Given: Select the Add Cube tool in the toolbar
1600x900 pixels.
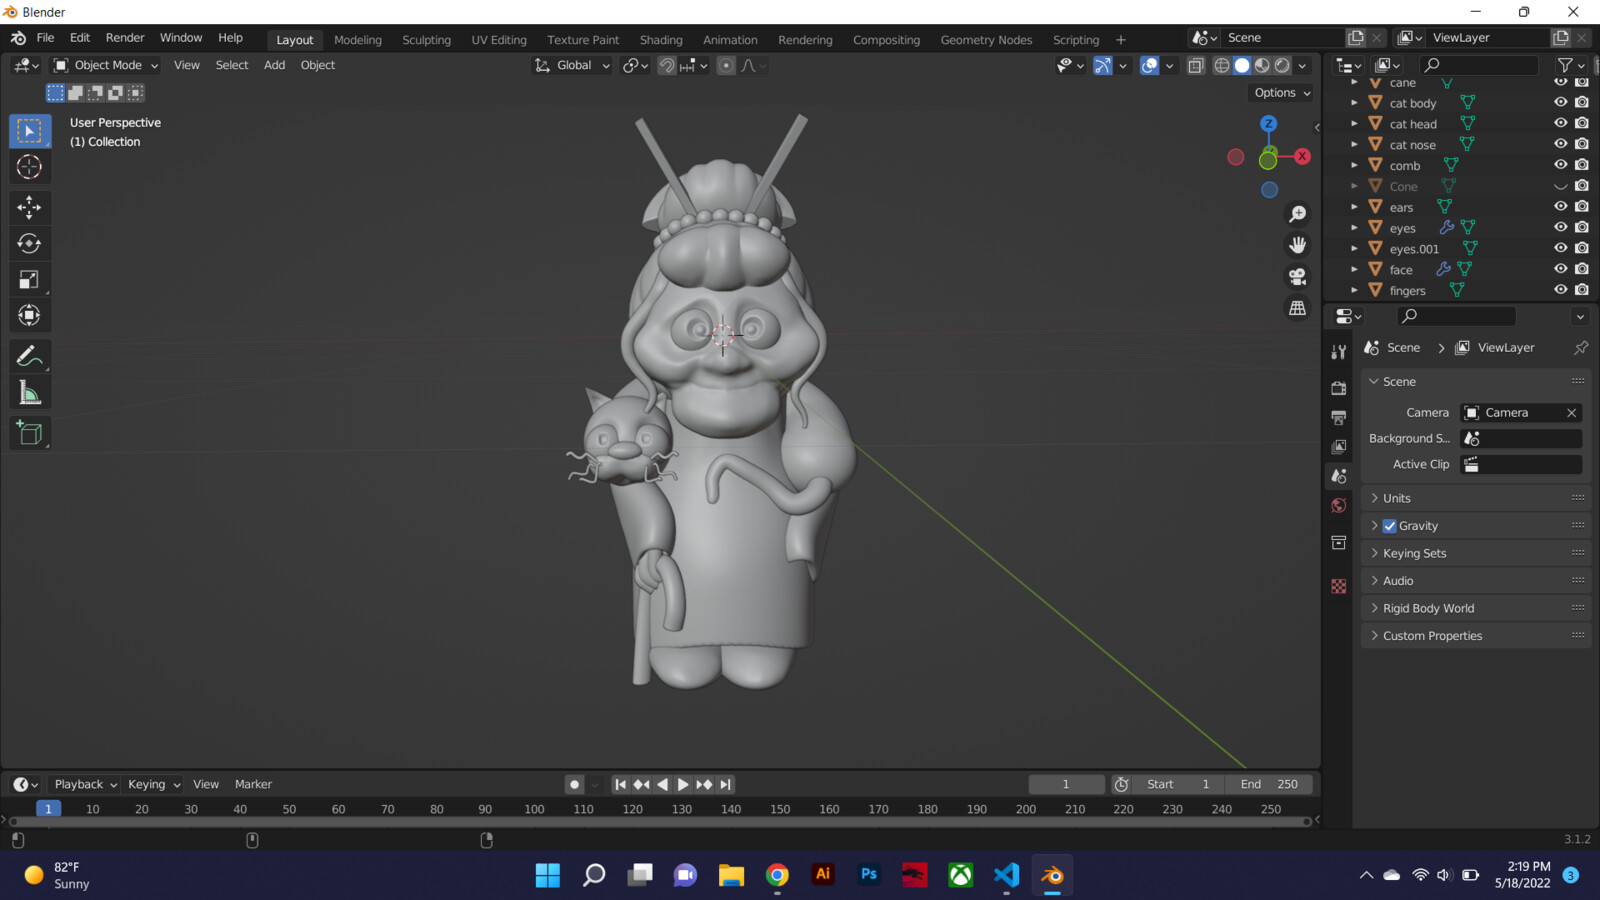Looking at the screenshot, I should (x=30, y=432).
